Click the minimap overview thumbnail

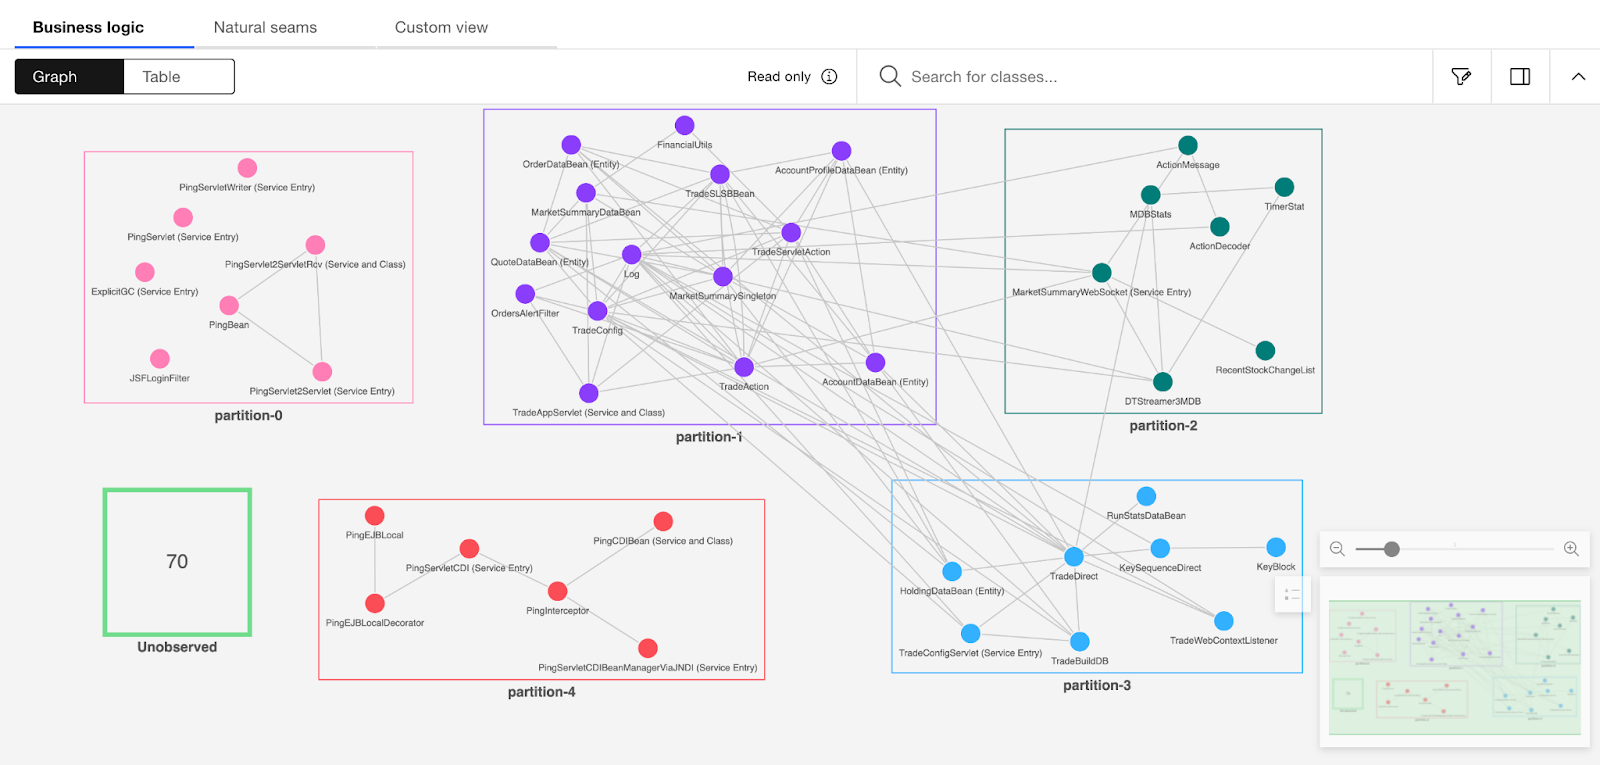pyautogui.click(x=1454, y=667)
